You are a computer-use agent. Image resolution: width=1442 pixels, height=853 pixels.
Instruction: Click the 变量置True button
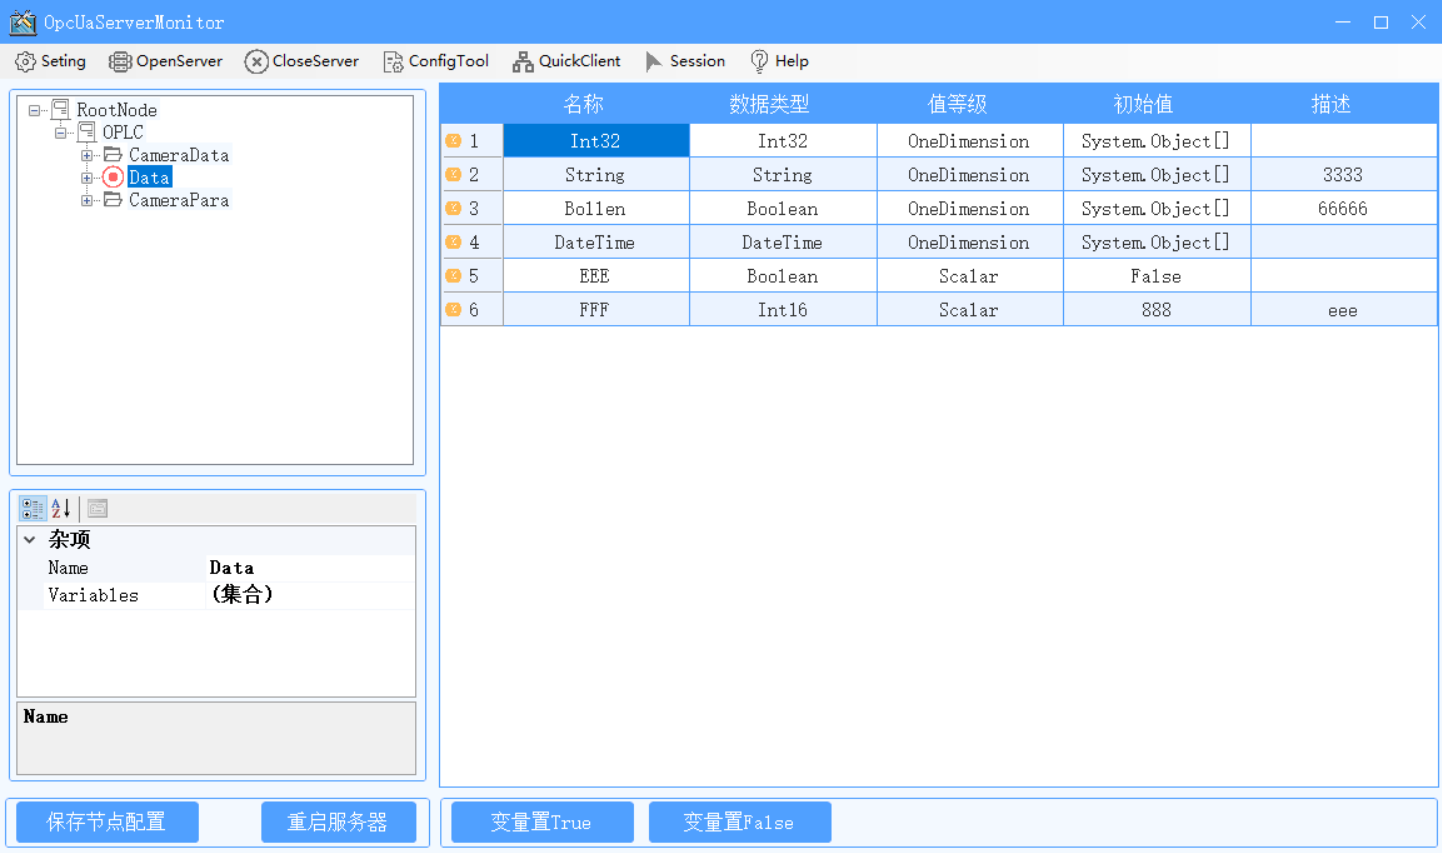click(x=541, y=821)
